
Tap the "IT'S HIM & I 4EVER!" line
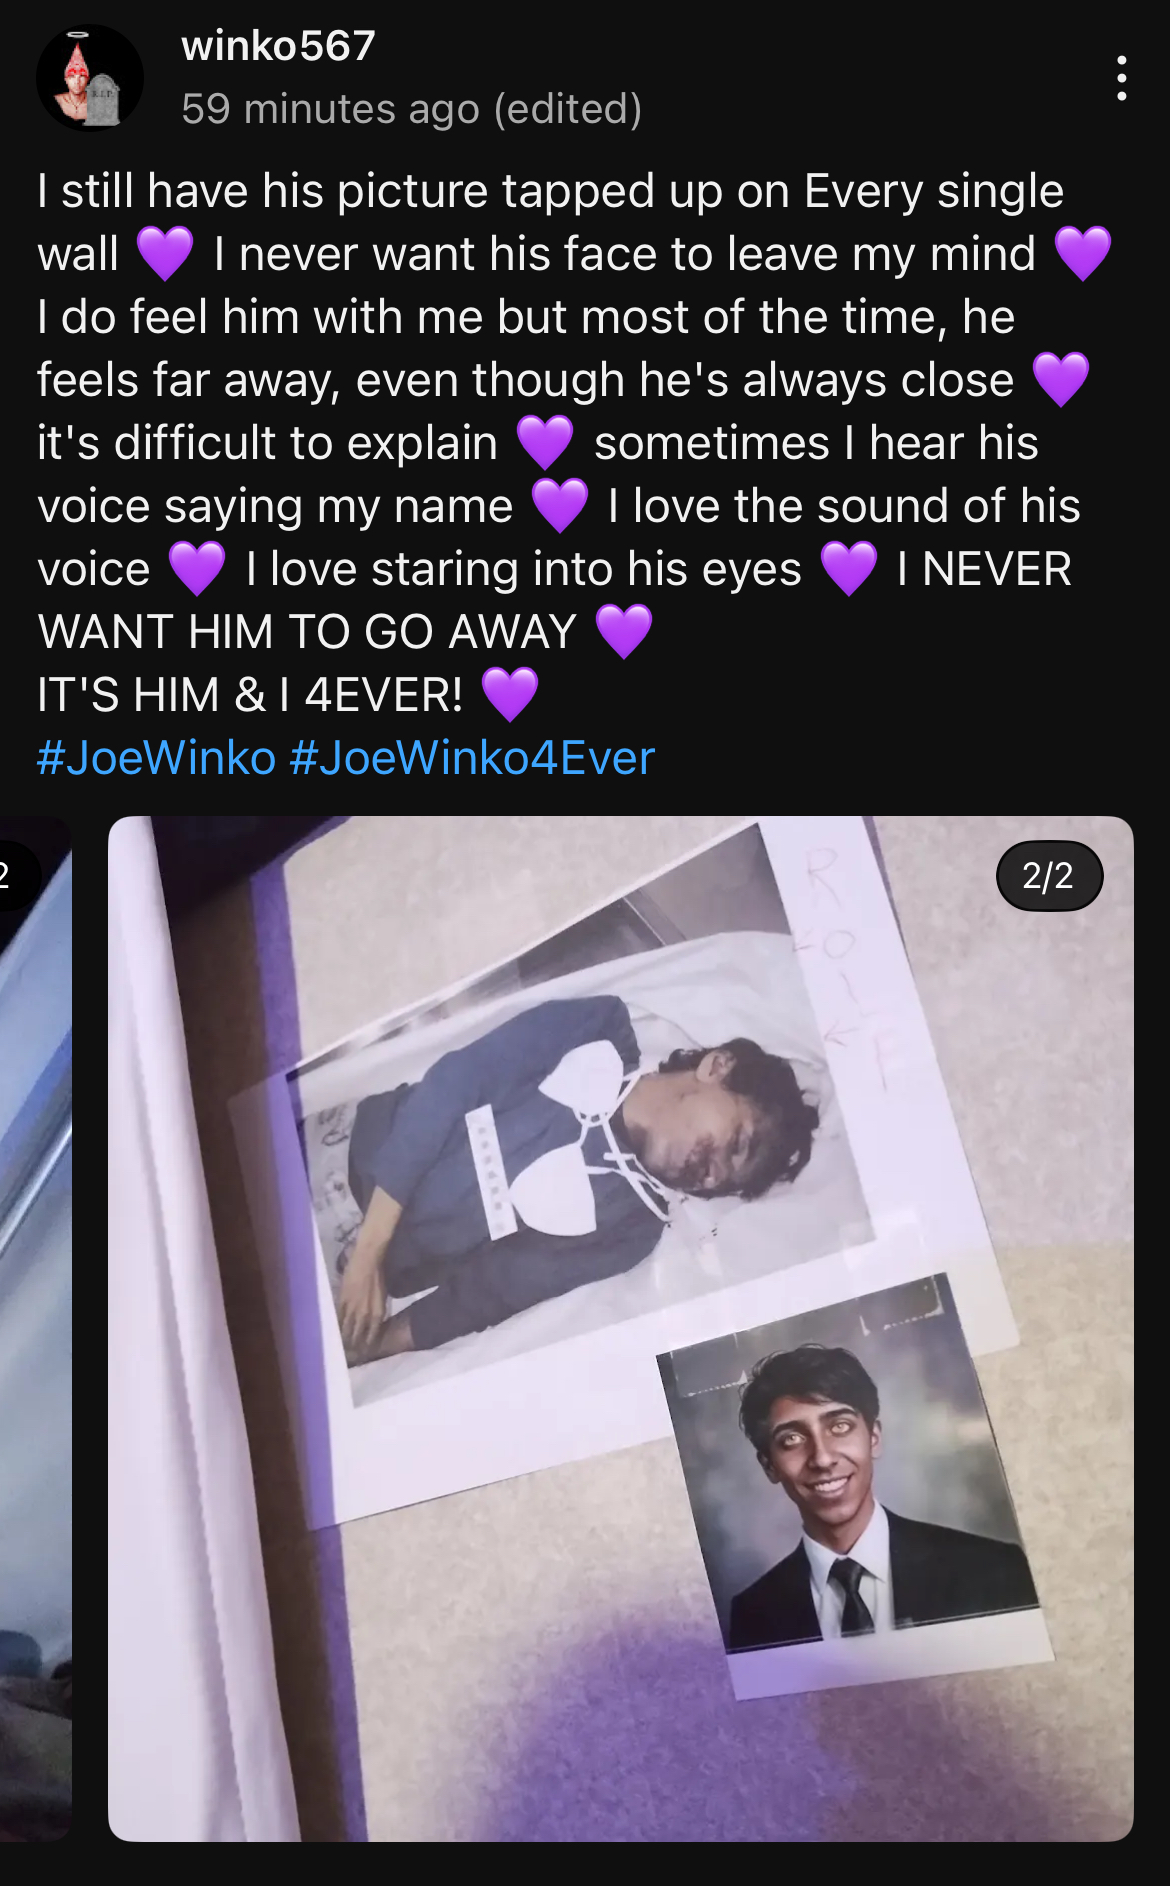pyautogui.click(x=250, y=695)
